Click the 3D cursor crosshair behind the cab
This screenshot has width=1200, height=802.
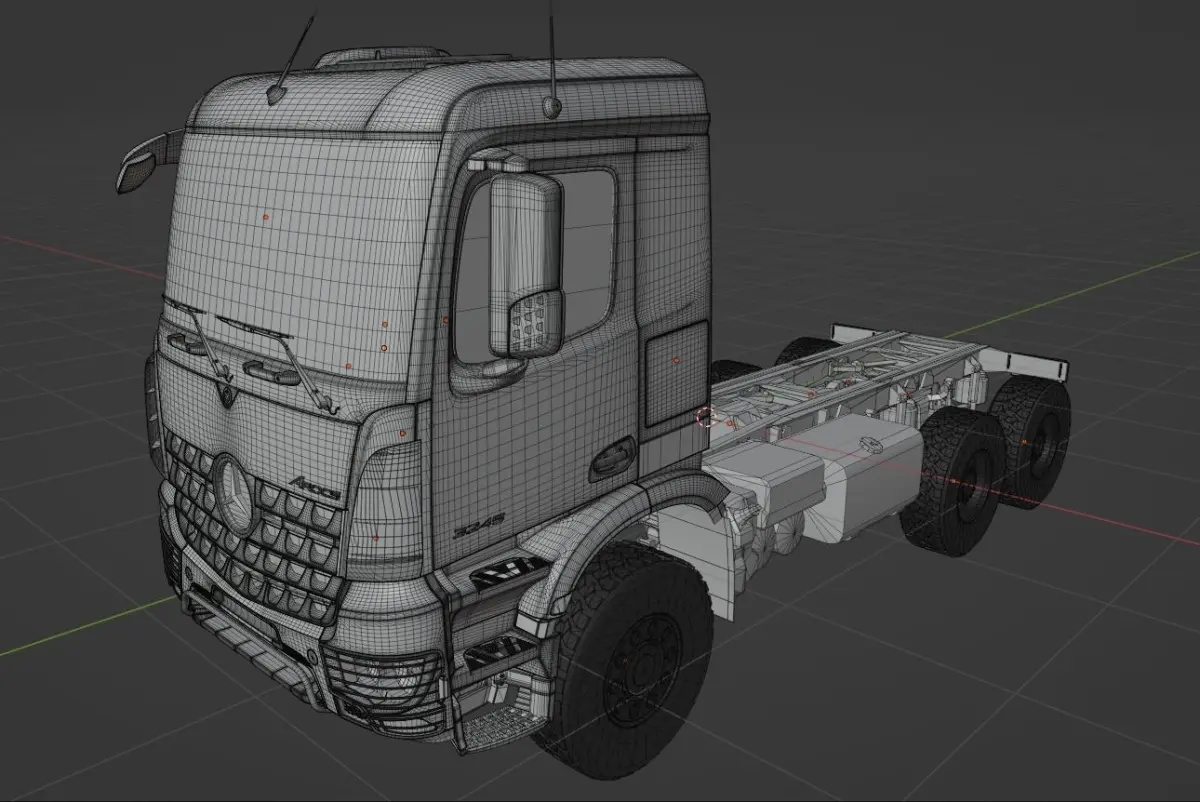point(705,417)
